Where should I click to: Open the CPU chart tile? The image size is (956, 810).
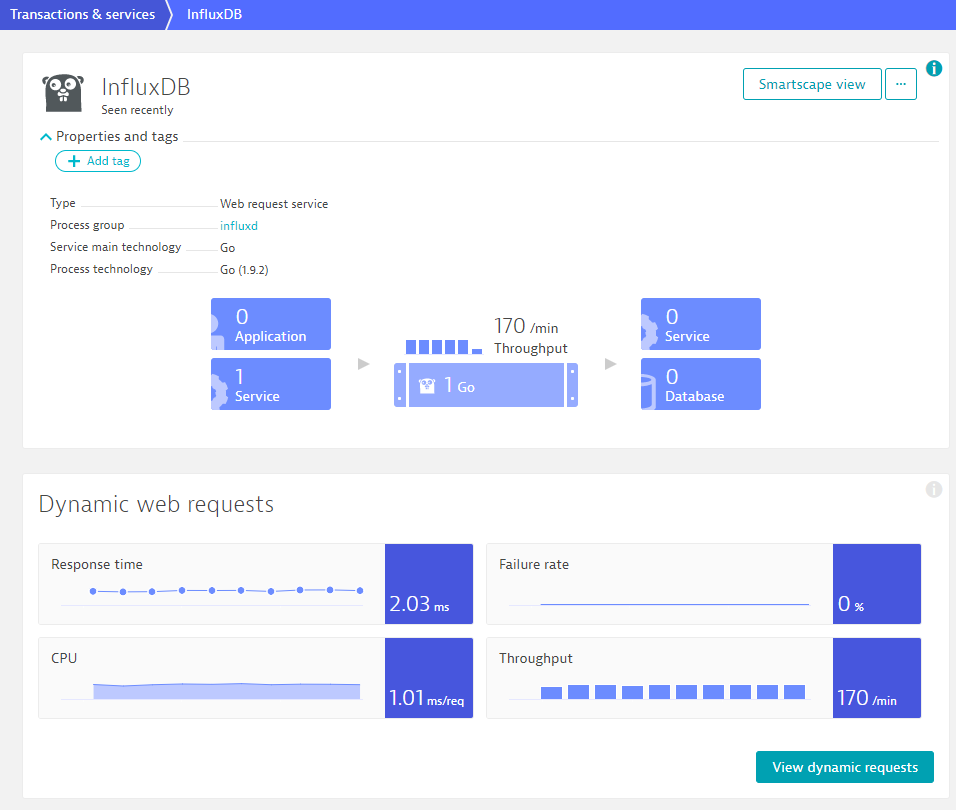pos(255,678)
